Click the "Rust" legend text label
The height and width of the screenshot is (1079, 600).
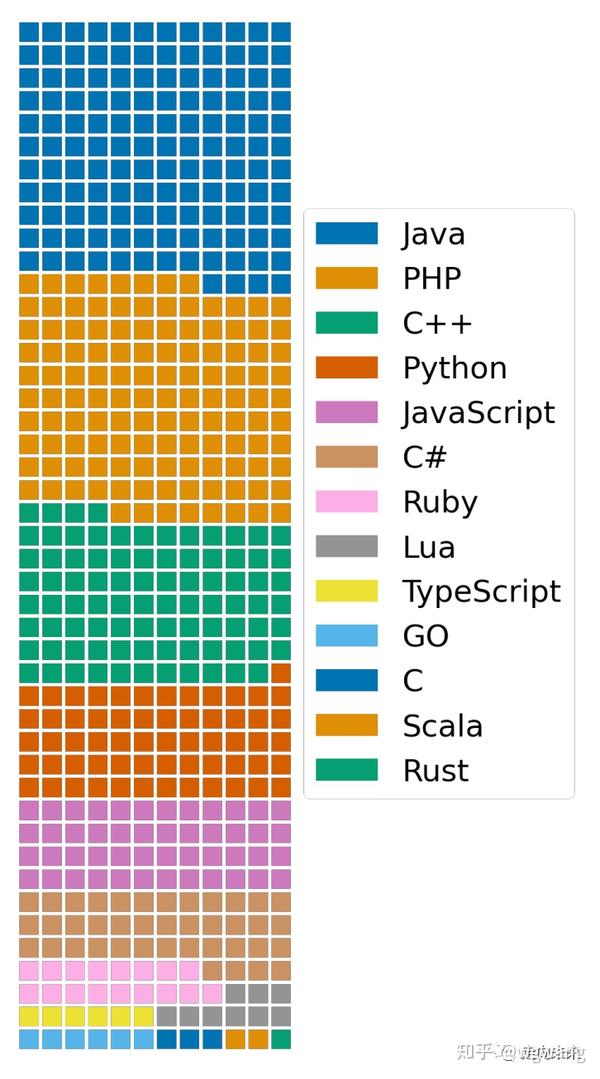point(435,771)
